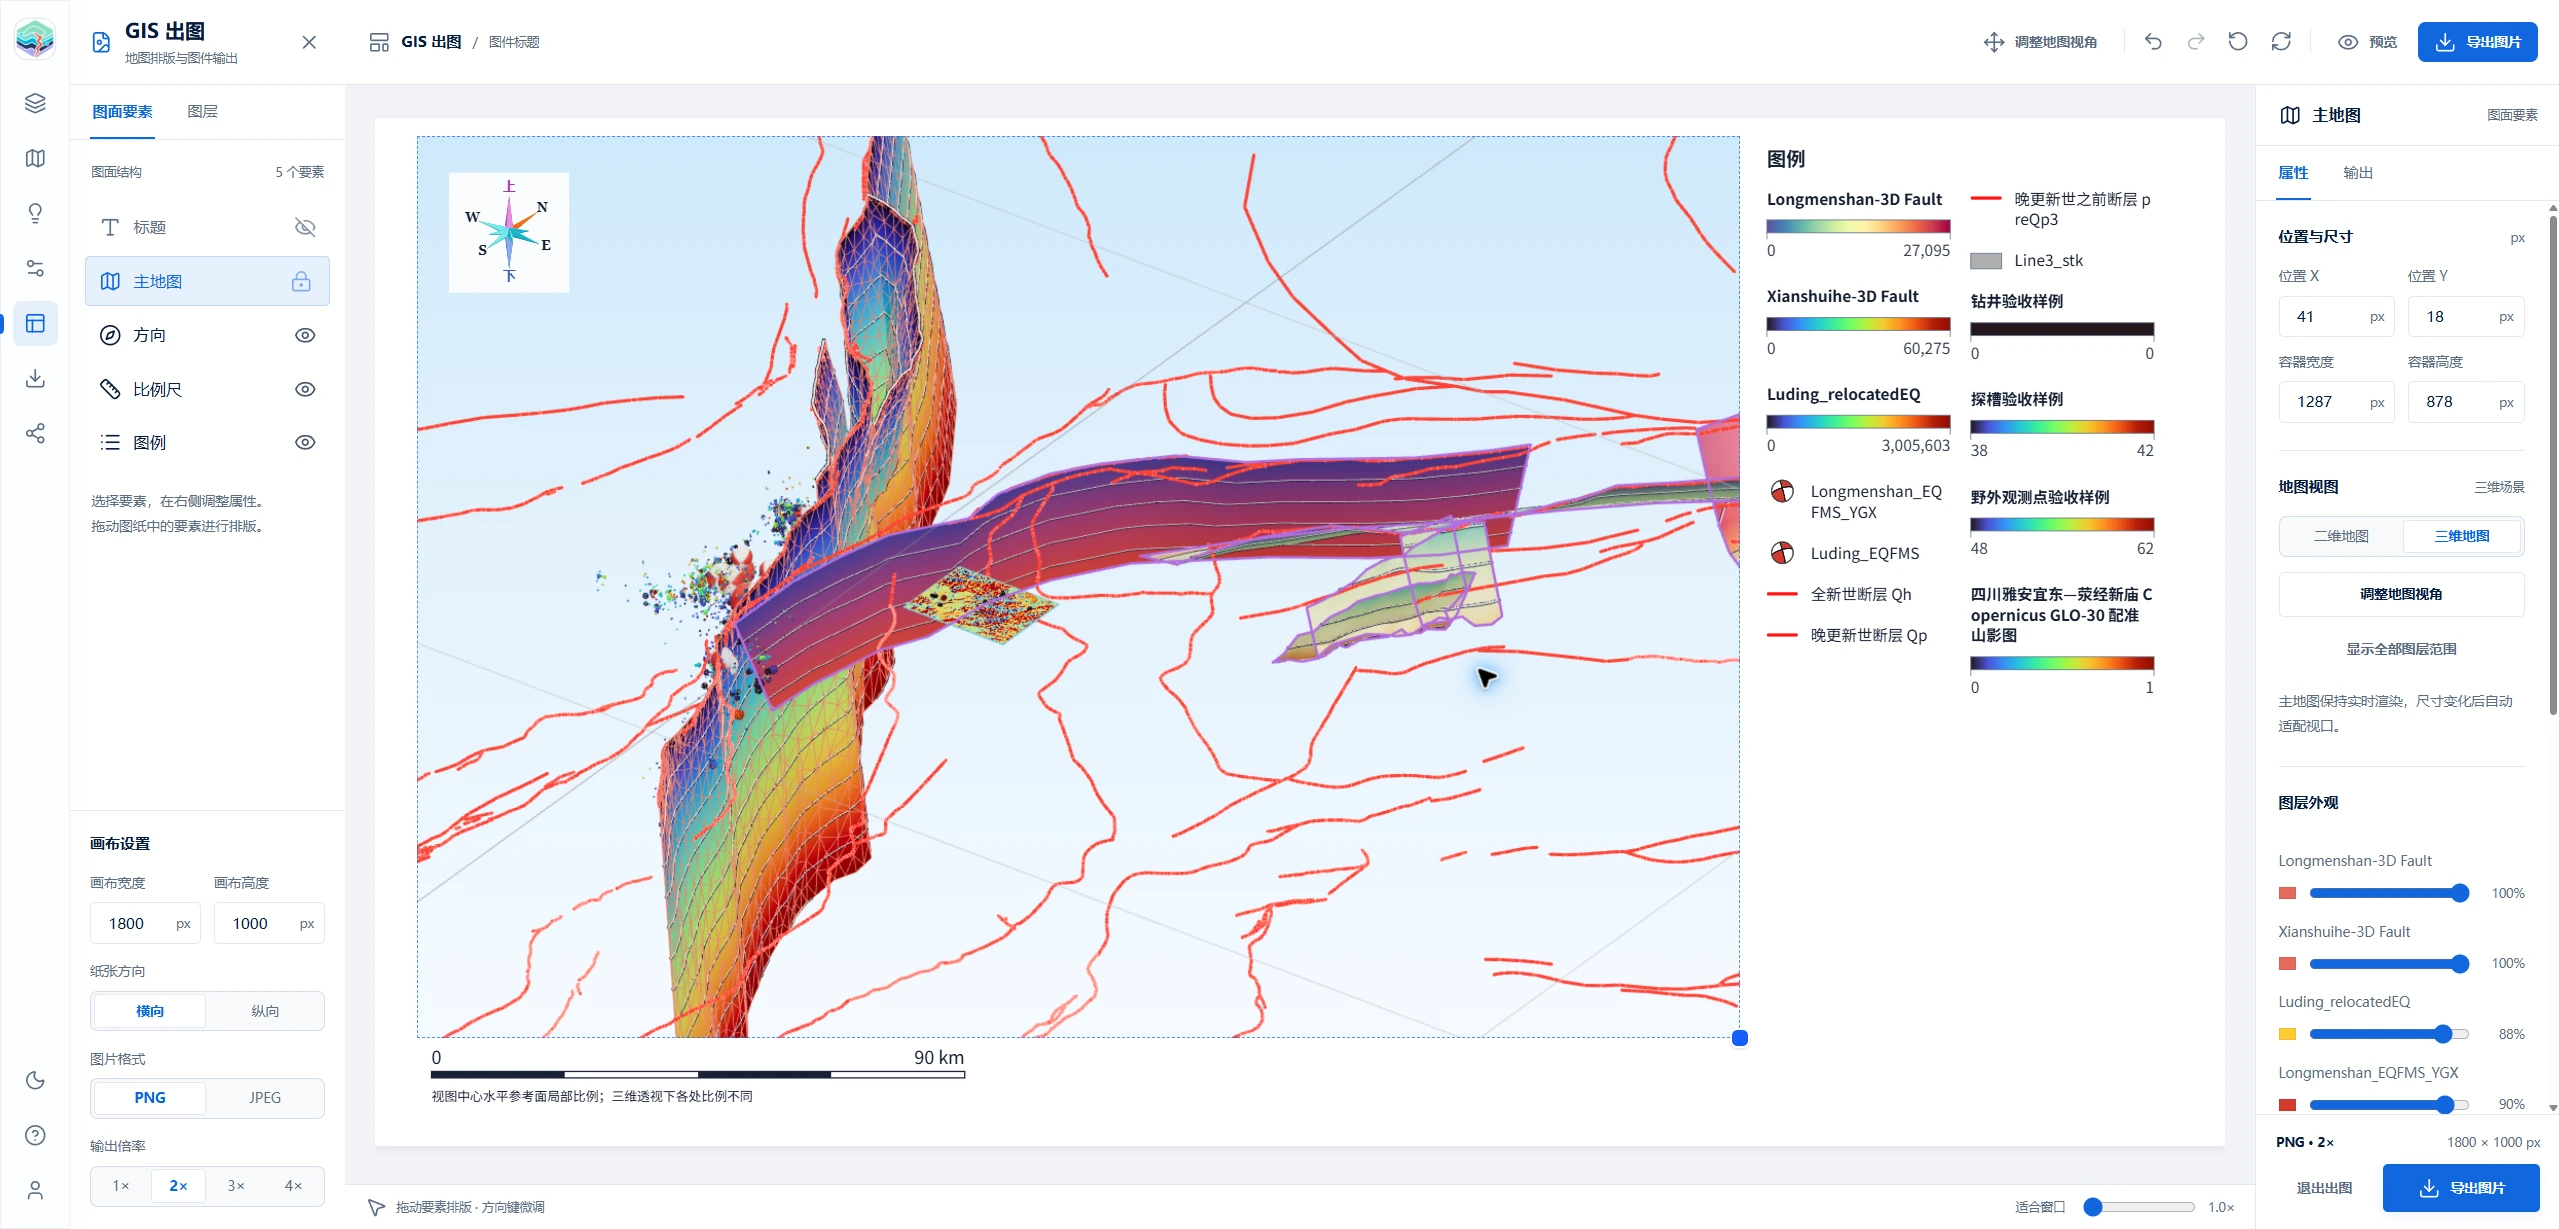Viewport: 2559px width, 1229px height.
Task: Open the map icon in left sidebar
Action: point(35,158)
